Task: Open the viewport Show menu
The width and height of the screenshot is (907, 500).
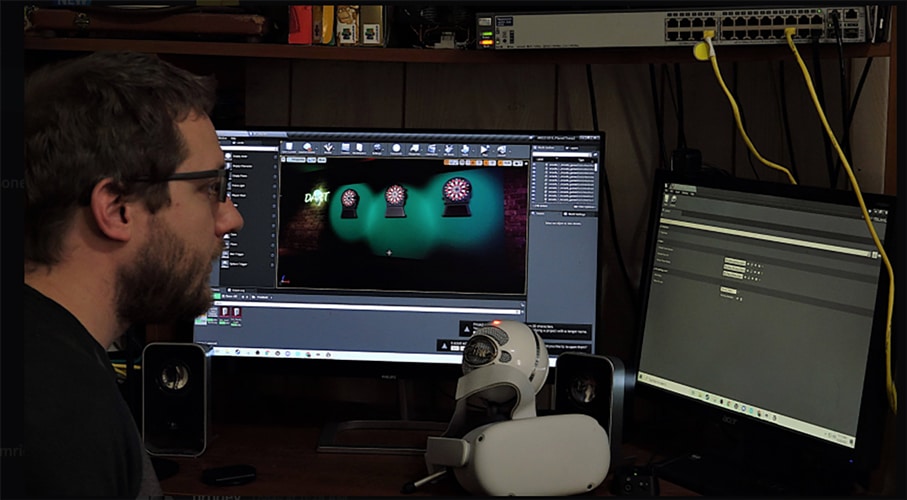Action: point(322,160)
